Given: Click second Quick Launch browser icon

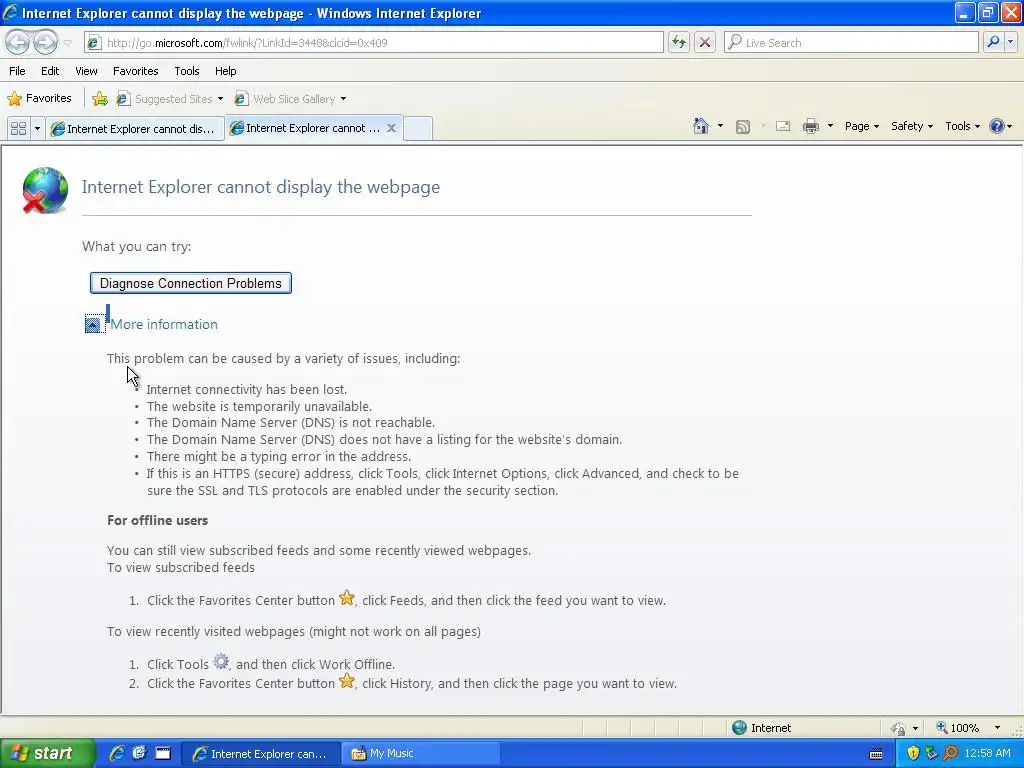Looking at the screenshot, I should click(139, 753).
